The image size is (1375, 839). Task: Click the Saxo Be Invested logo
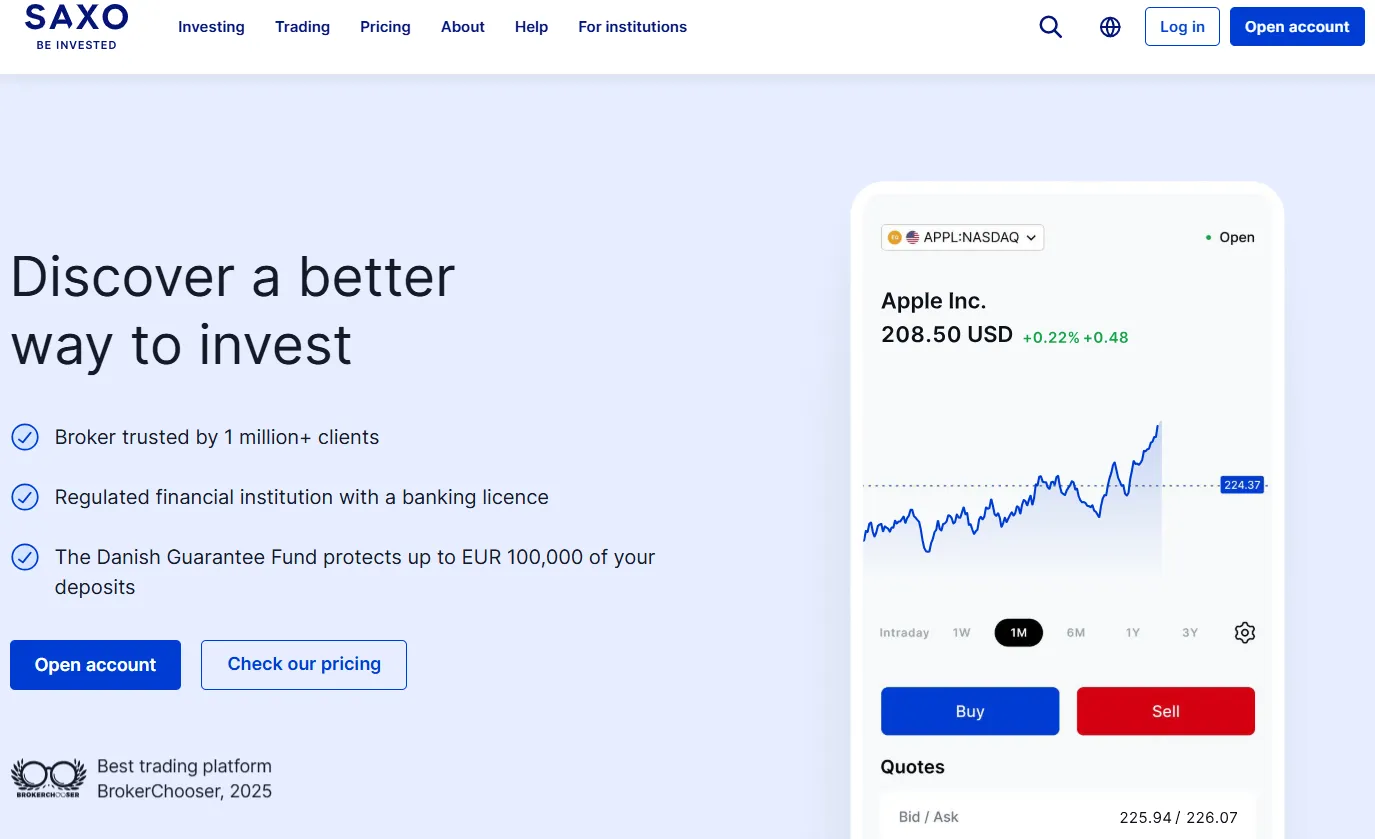pos(77,27)
